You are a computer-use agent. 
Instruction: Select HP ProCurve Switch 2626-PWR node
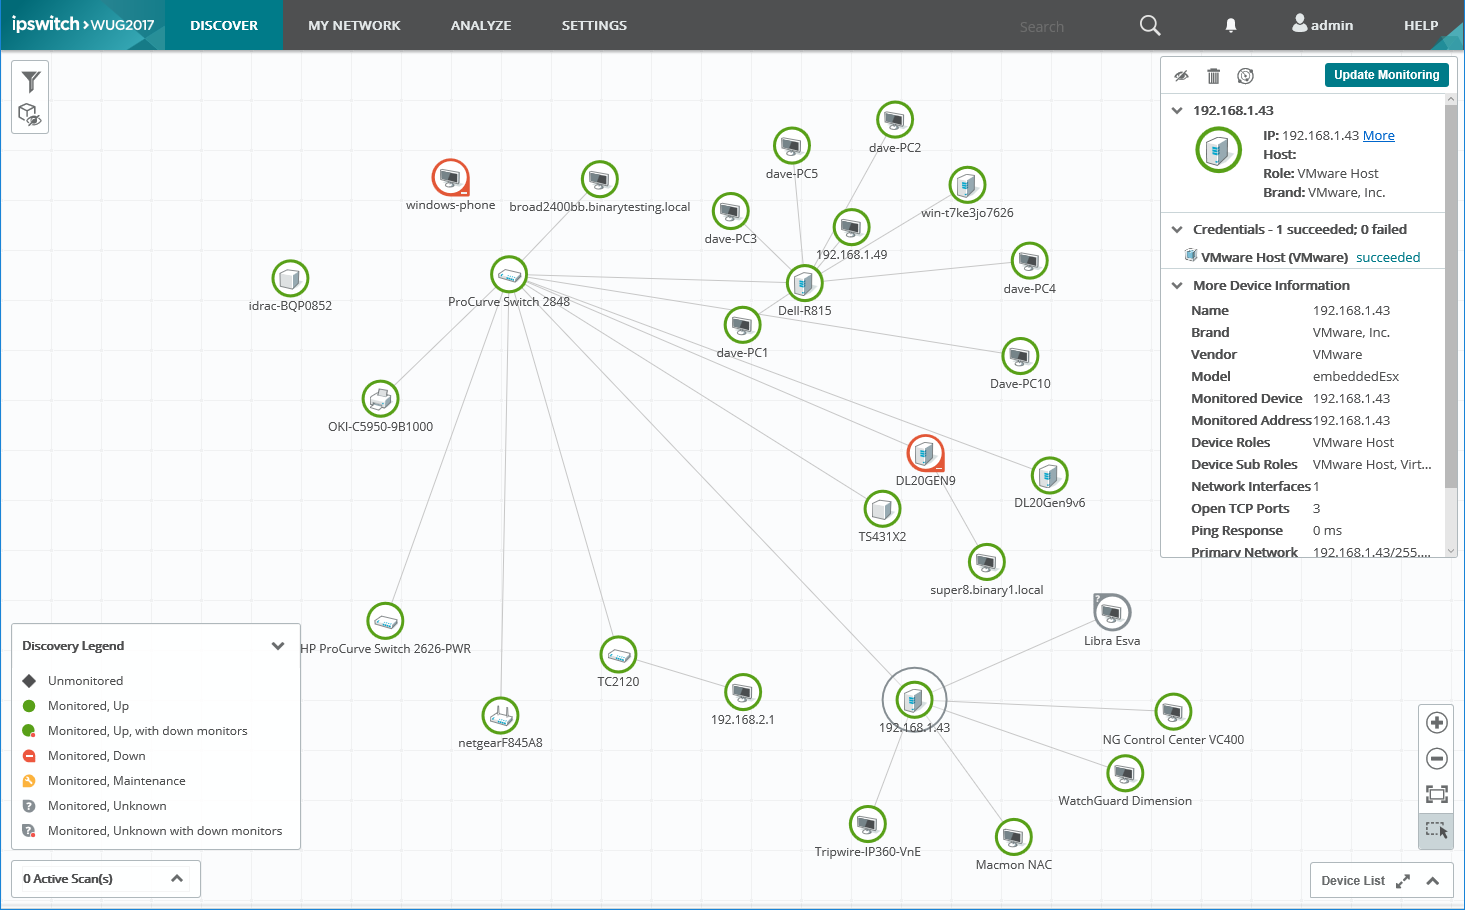click(385, 622)
